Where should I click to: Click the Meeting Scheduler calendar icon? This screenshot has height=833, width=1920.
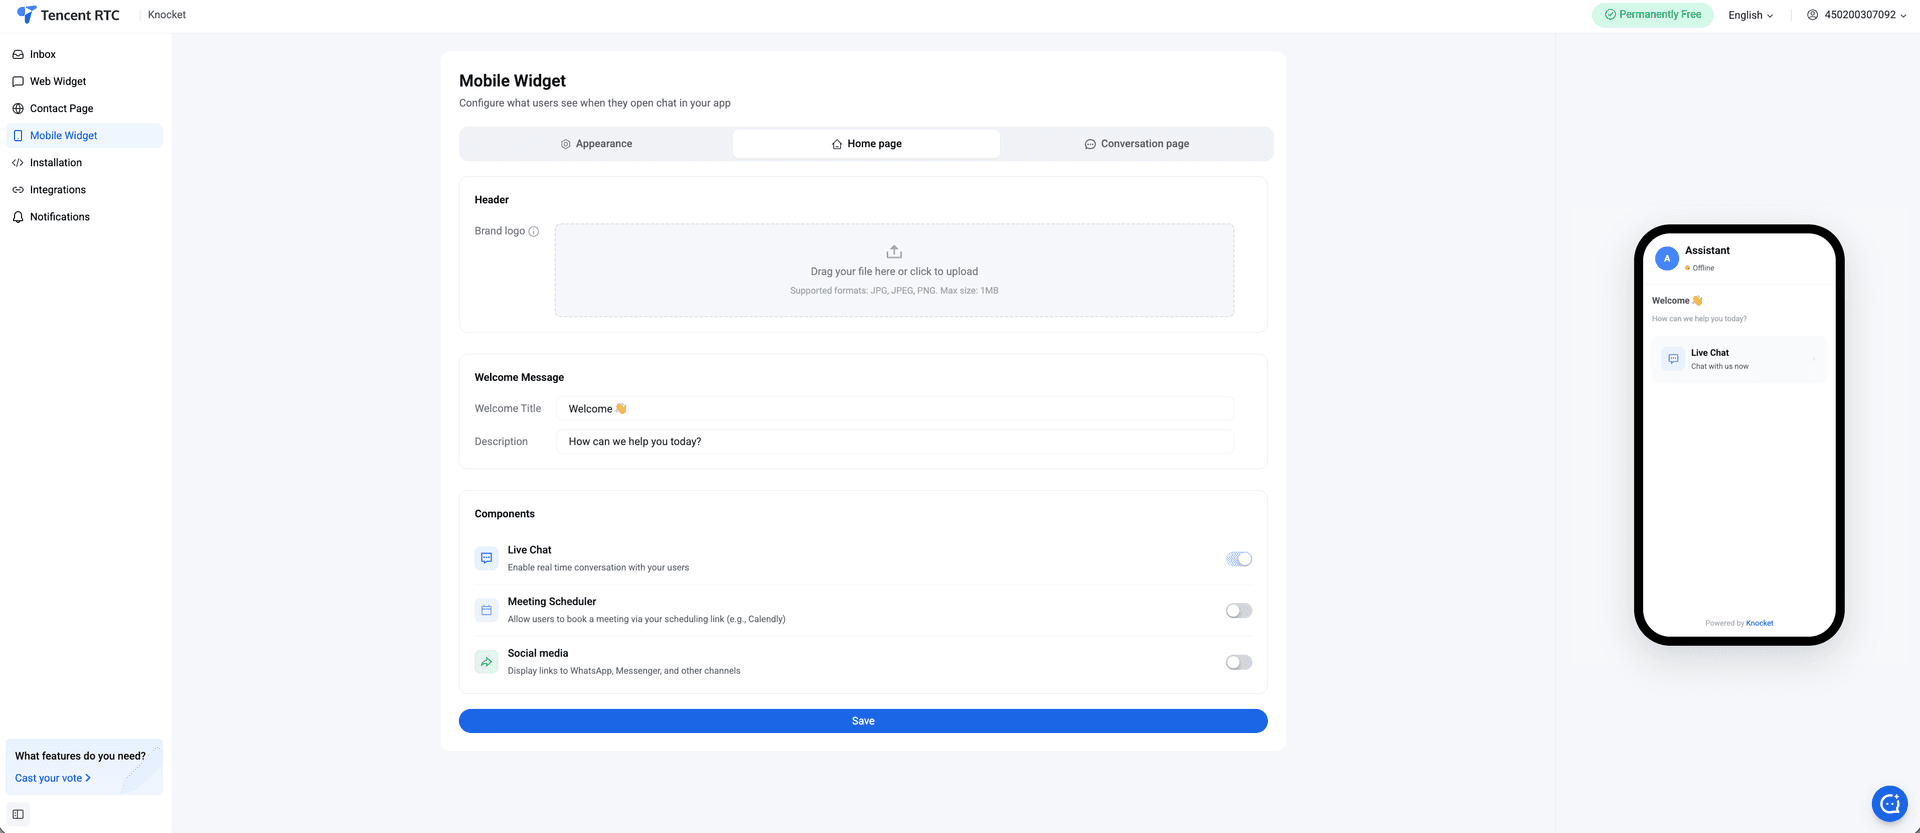point(486,610)
